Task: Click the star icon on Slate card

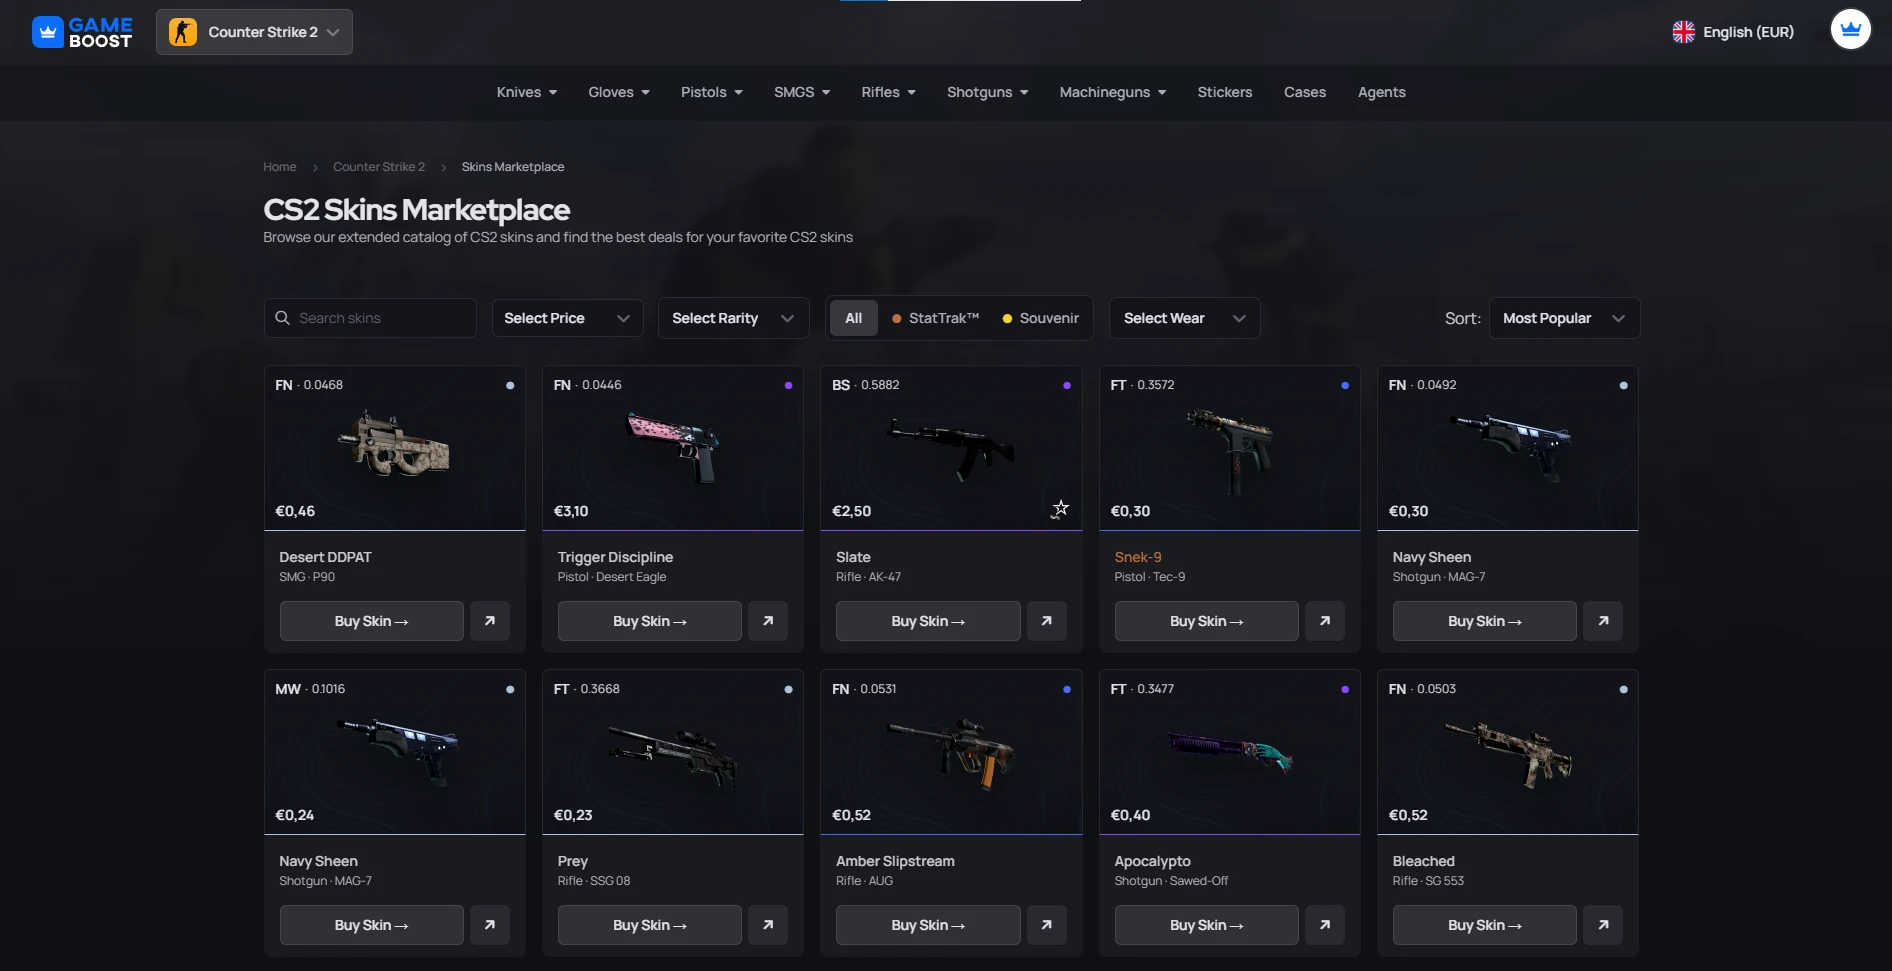Action: pyautogui.click(x=1060, y=509)
